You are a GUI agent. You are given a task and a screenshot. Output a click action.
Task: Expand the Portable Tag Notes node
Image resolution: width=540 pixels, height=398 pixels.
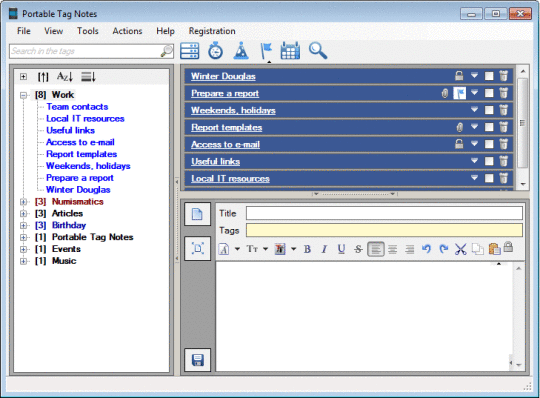click(x=23, y=237)
